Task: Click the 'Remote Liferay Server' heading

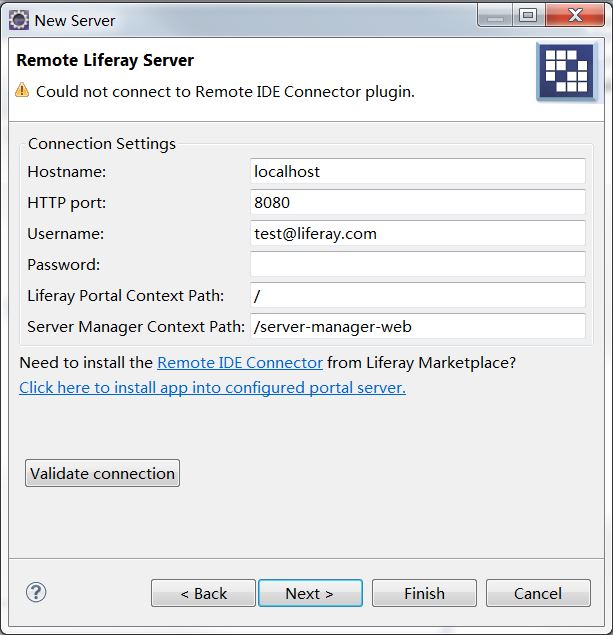Action: (x=105, y=60)
